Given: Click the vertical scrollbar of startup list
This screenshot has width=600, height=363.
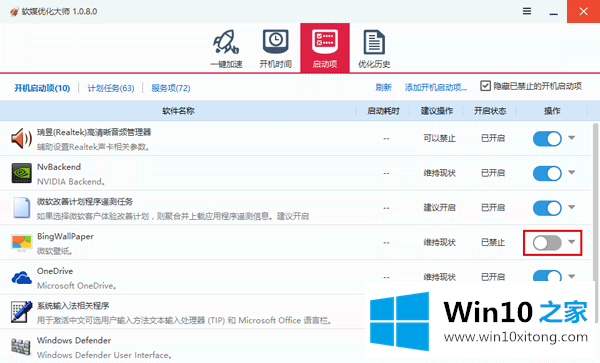Looking at the screenshot, I should pos(595,222).
